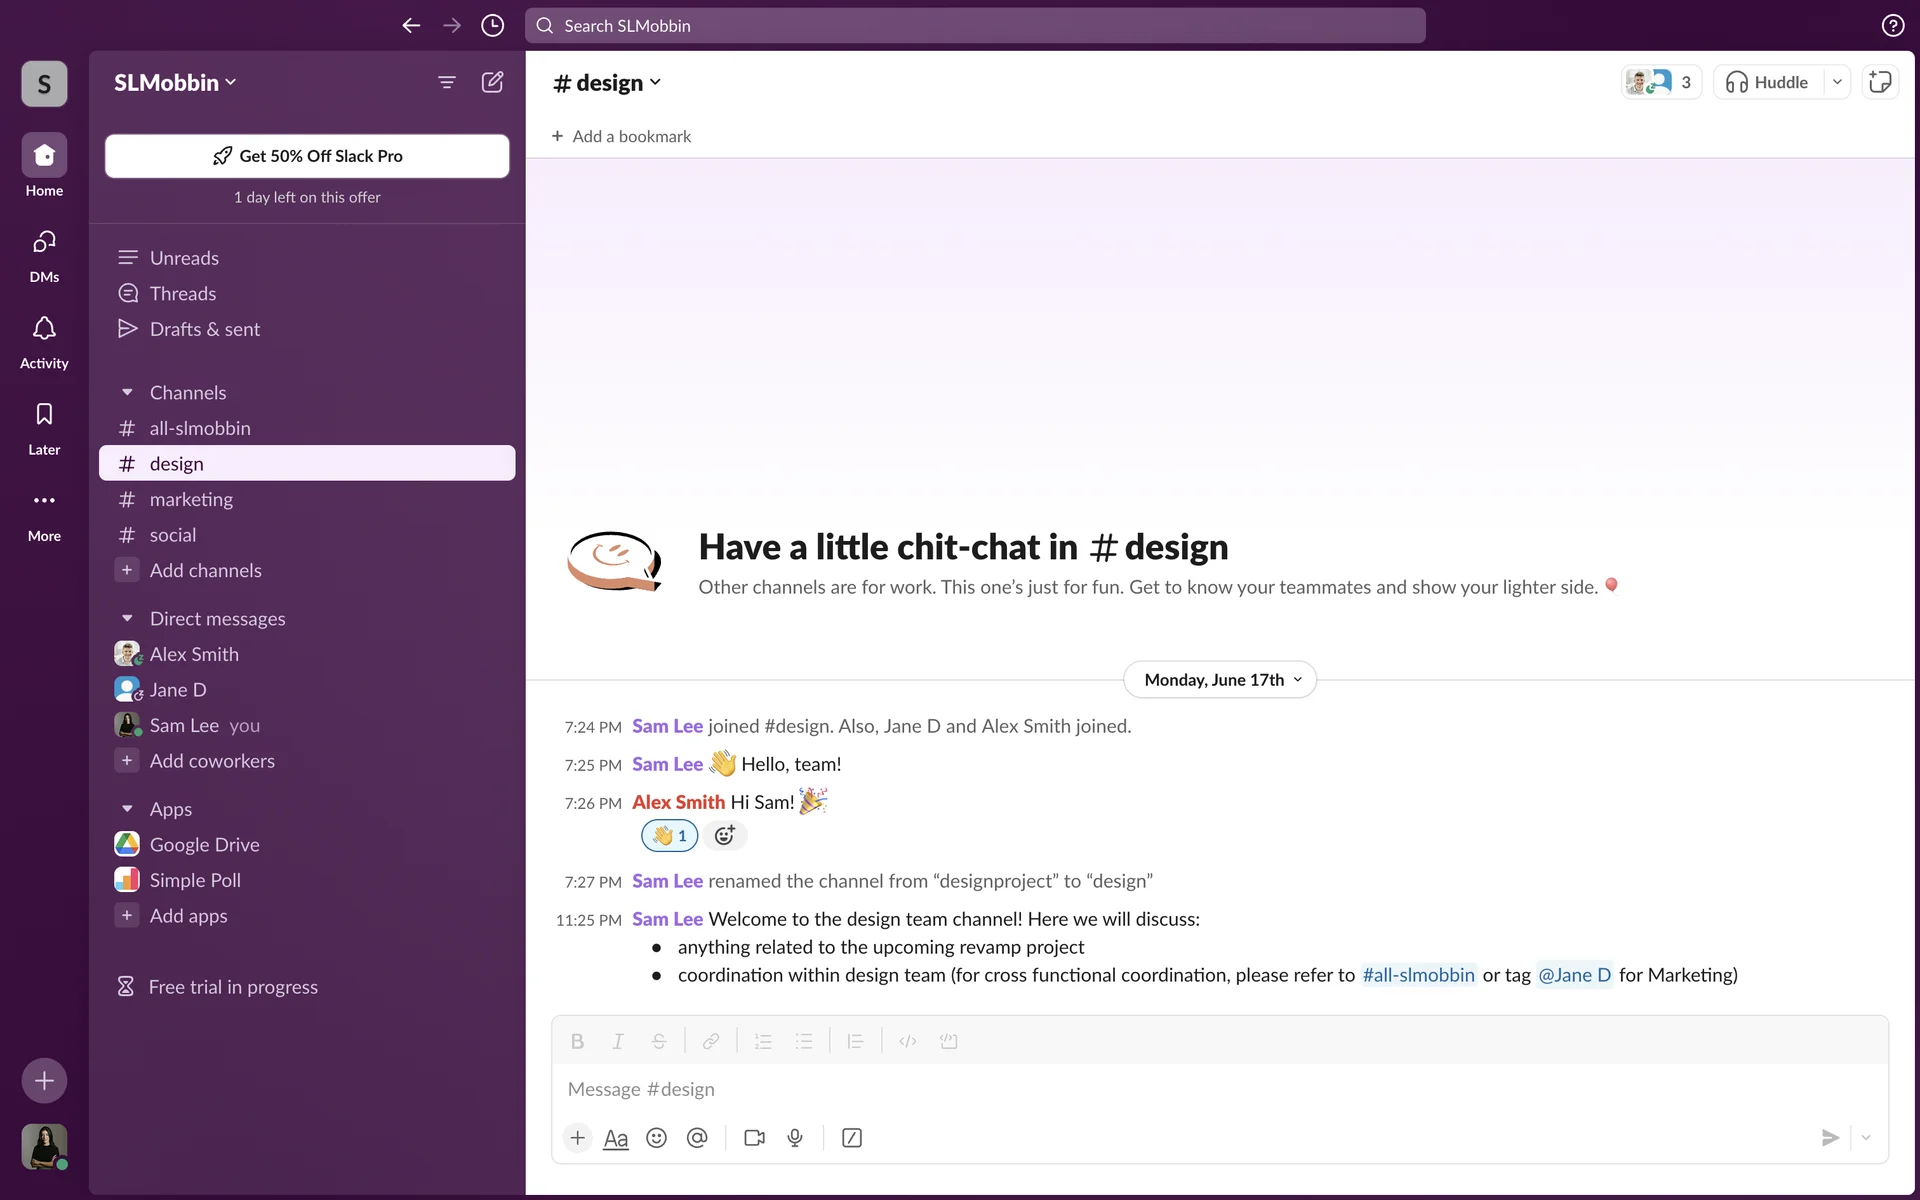Click the slash shortcuts icon in composer
This screenshot has height=1200, width=1920.
click(852, 1138)
